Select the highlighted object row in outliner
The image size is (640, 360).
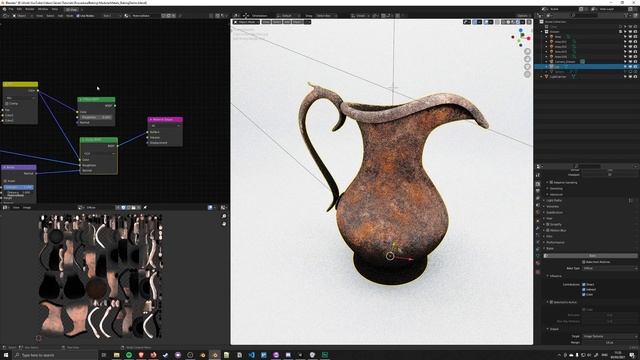[x=587, y=67]
